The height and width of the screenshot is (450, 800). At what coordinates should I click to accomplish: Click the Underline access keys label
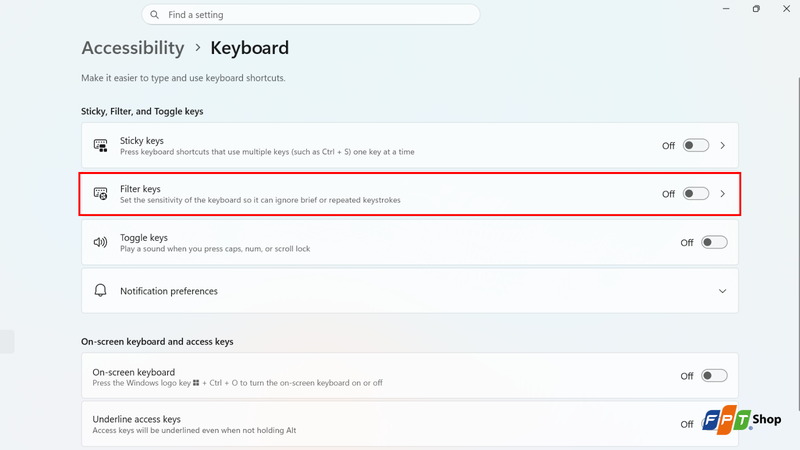pyautogui.click(x=136, y=419)
